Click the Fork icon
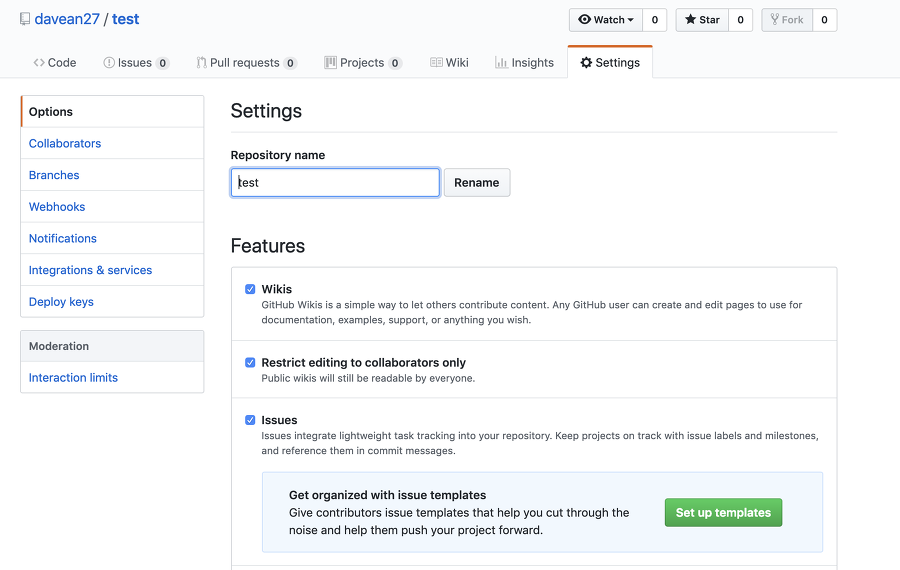This screenshot has height=570, width=900. click(774, 20)
